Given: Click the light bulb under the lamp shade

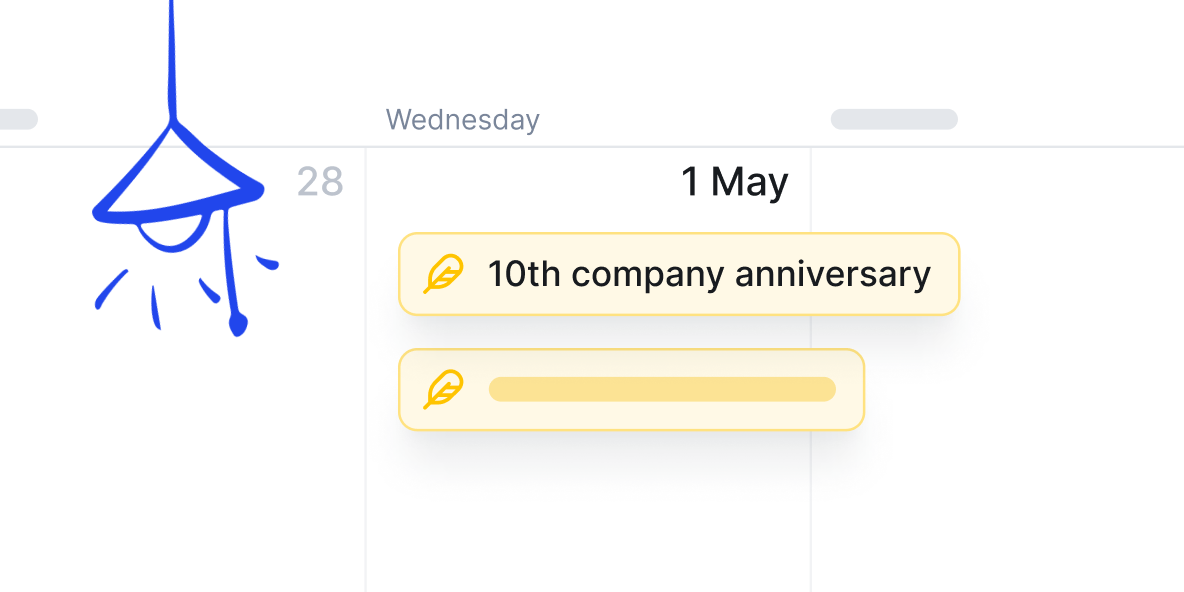Looking at the screenshot, I should tap(174, 232).
